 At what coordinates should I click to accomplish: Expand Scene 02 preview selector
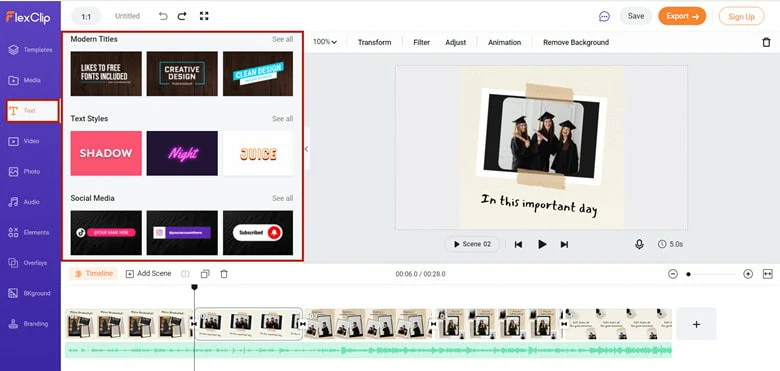472,244
